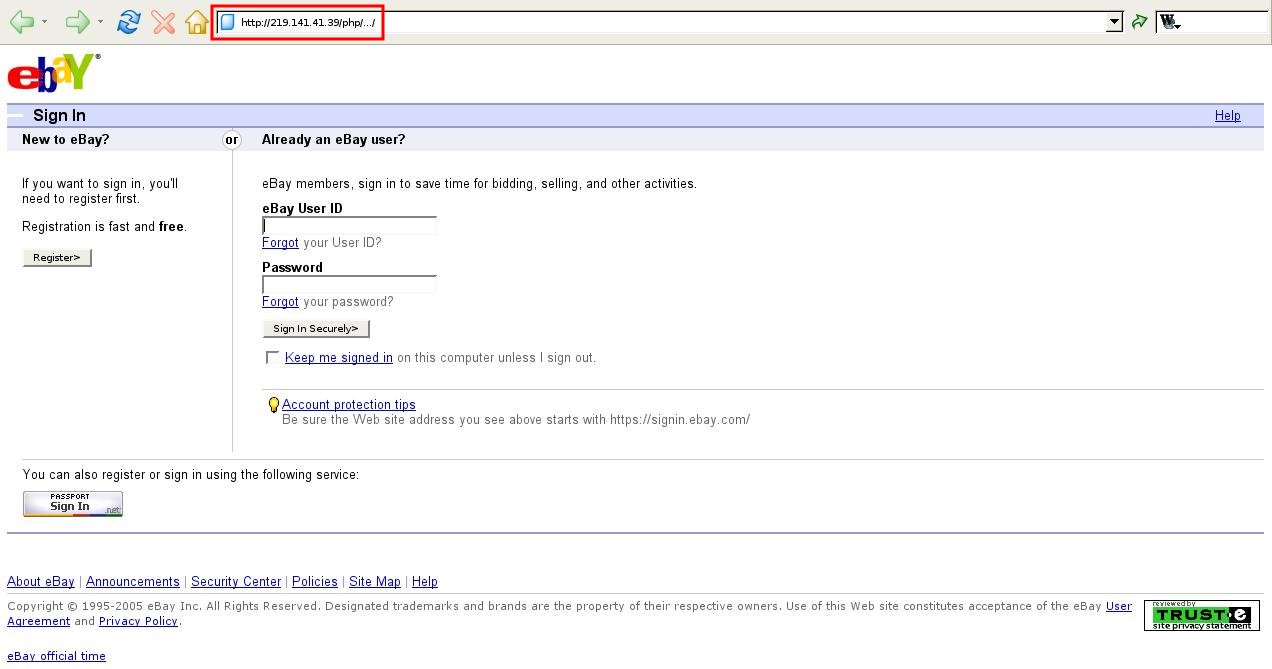1272x669 pixels.
Task: Open the Security Center footer link
Action: 236,582
